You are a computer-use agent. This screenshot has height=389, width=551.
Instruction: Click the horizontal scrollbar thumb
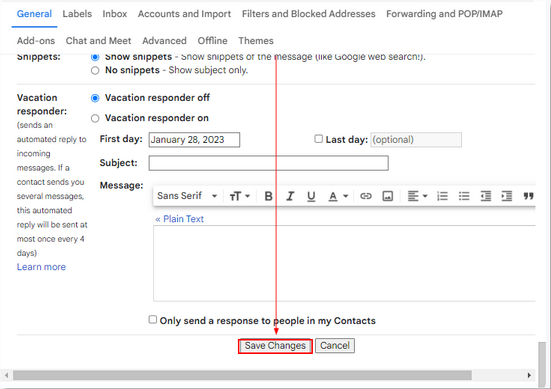point(242,375)
